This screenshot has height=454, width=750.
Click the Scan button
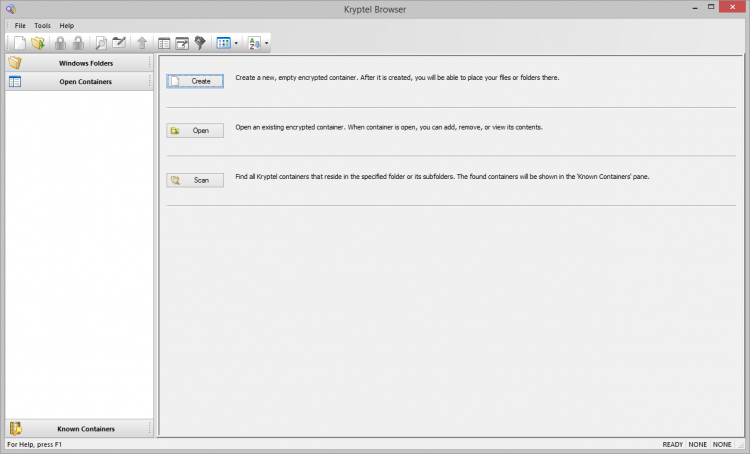195,180
